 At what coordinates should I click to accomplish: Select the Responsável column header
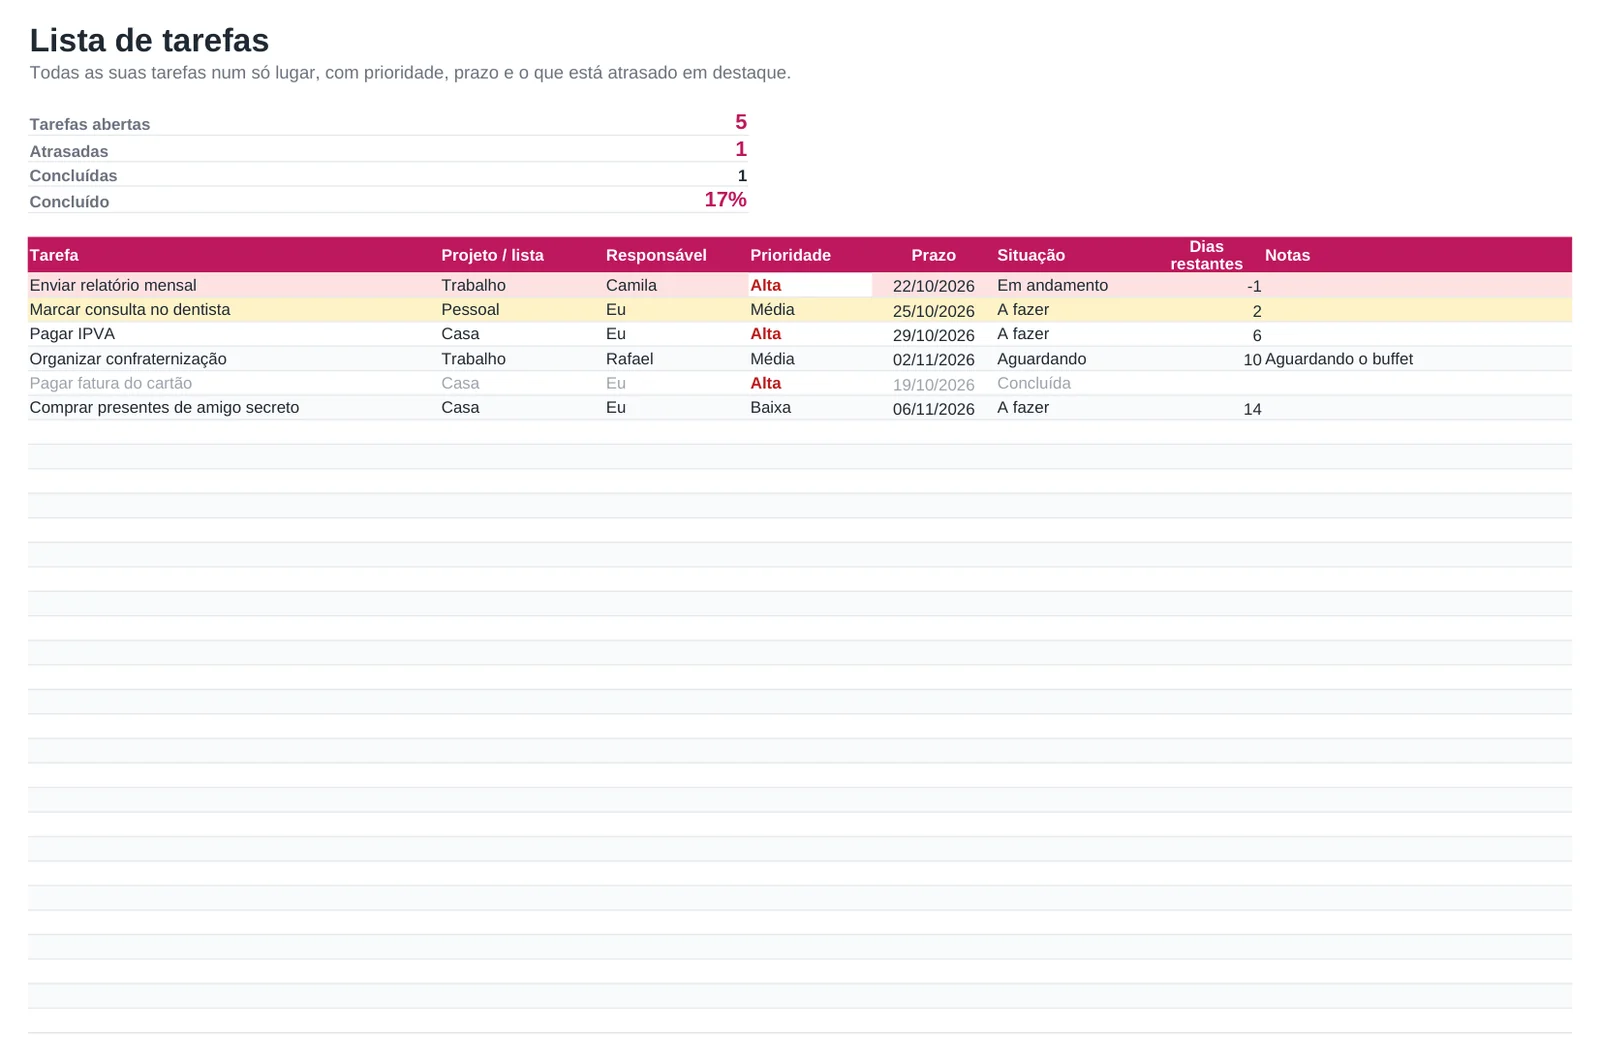pyautogui.click(x=676, y=255)
